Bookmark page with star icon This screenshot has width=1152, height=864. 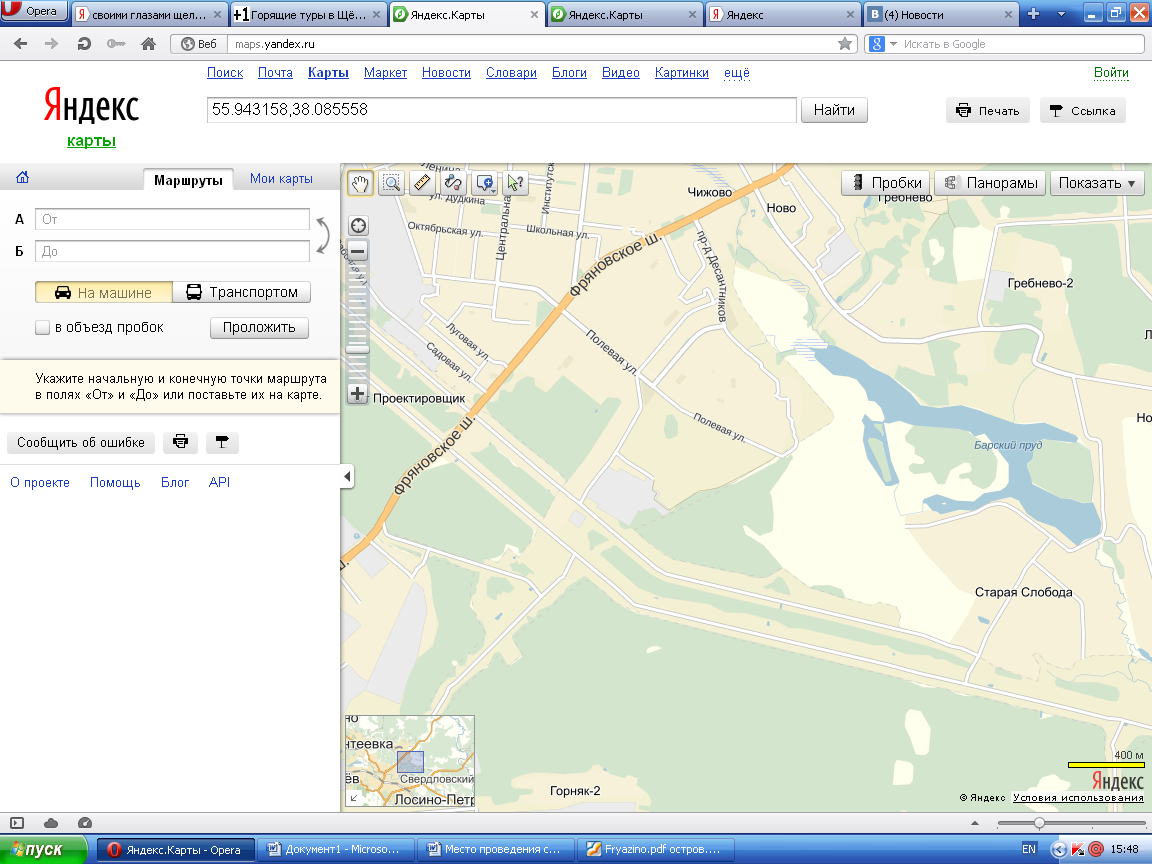point(845,44)
